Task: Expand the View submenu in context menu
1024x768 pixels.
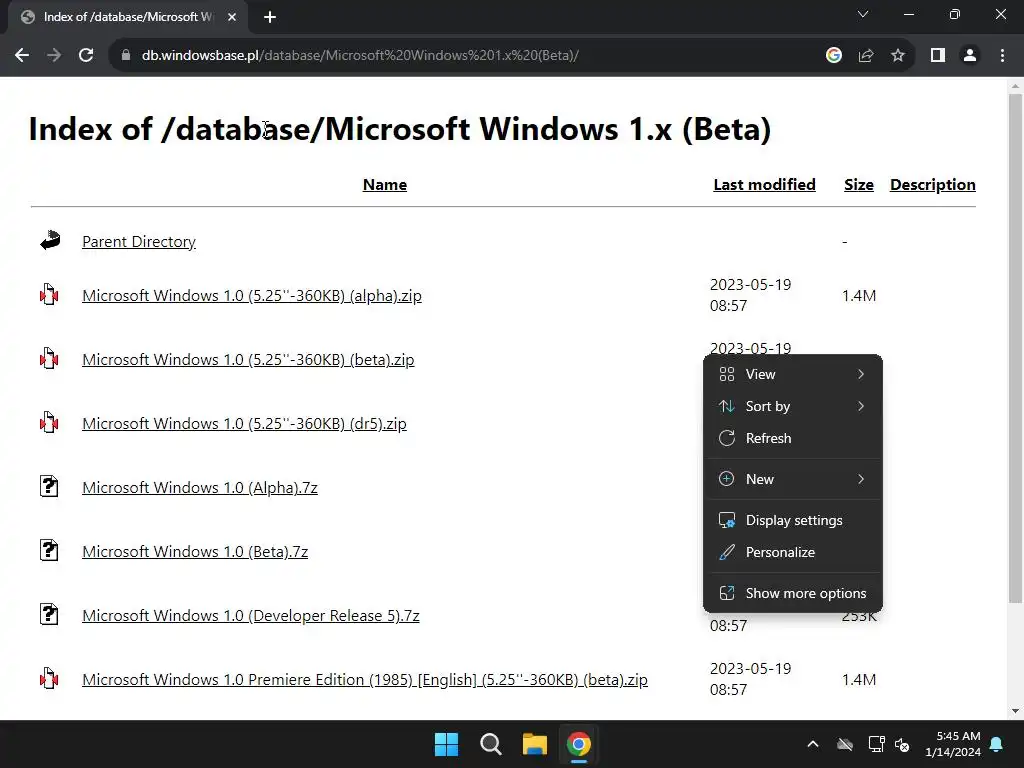Action: 793,374
